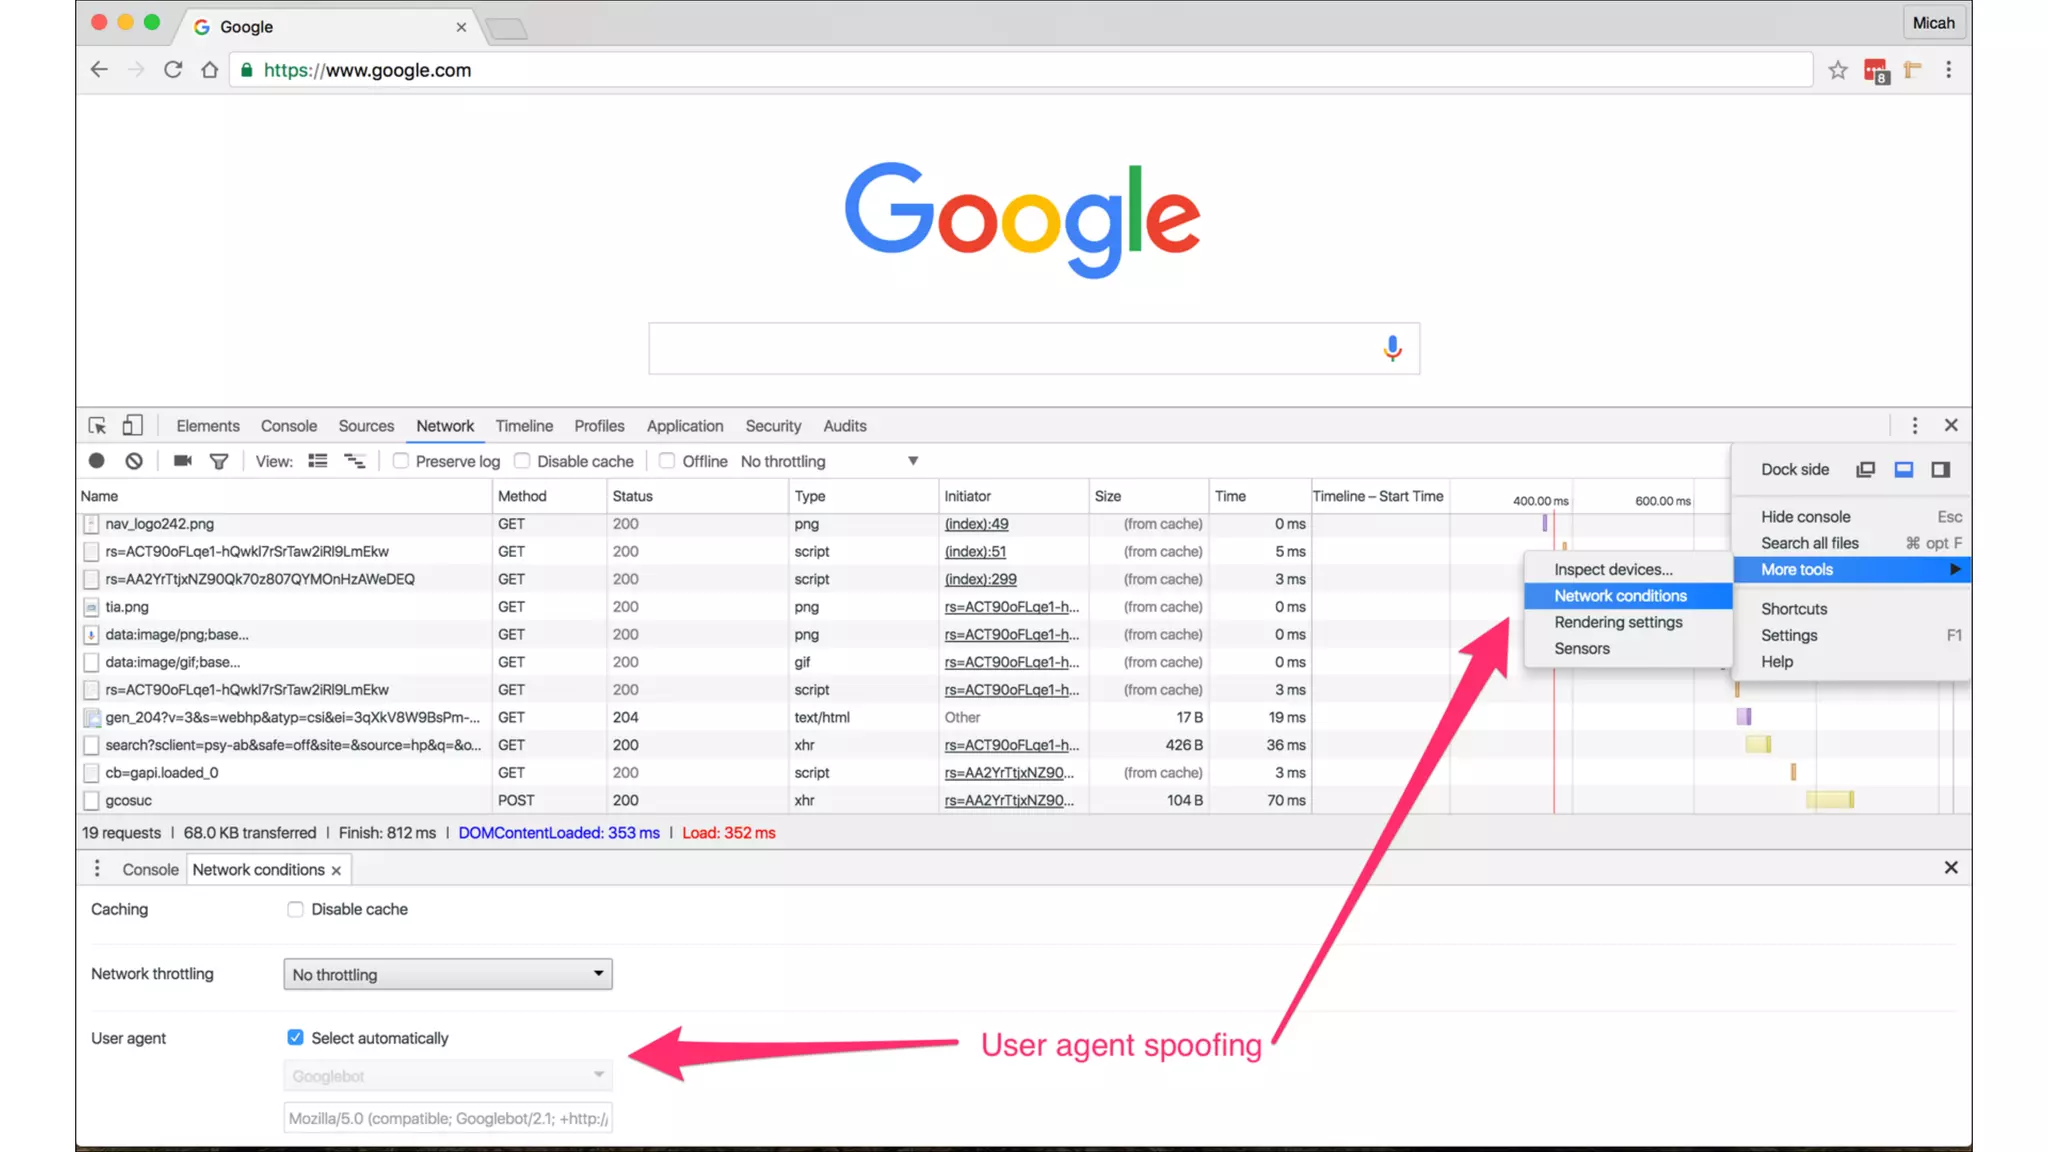Open the Network throttling select box

[447, 974]
